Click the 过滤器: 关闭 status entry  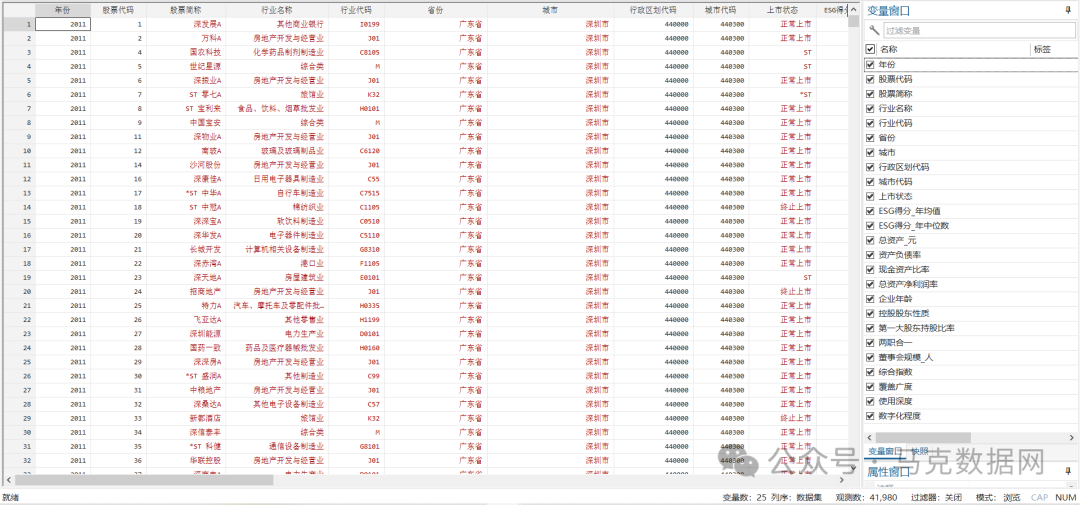click(x=936, y=497)
